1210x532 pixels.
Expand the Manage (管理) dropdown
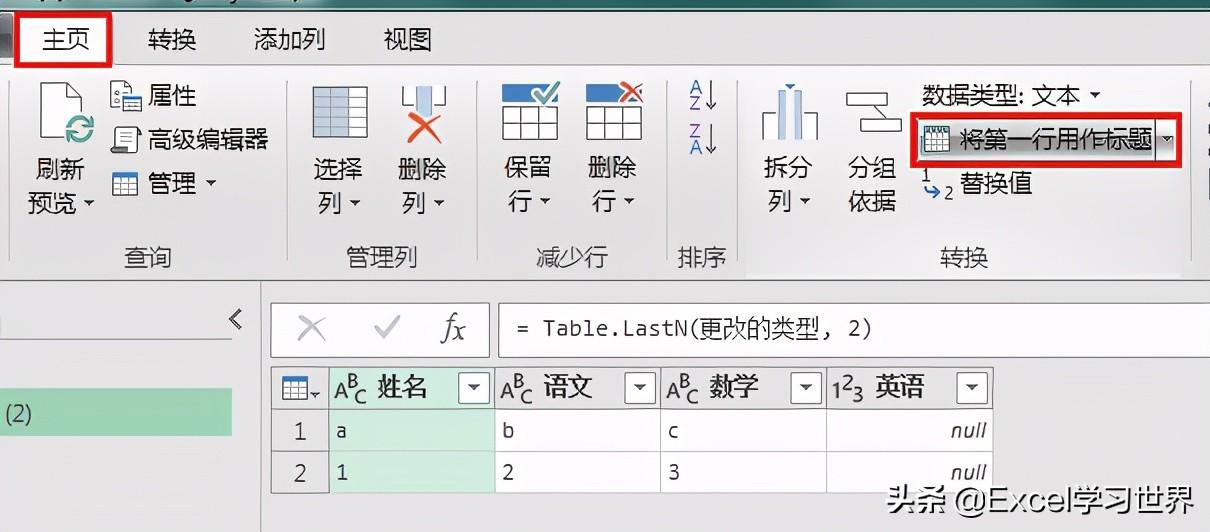[210, 183]
